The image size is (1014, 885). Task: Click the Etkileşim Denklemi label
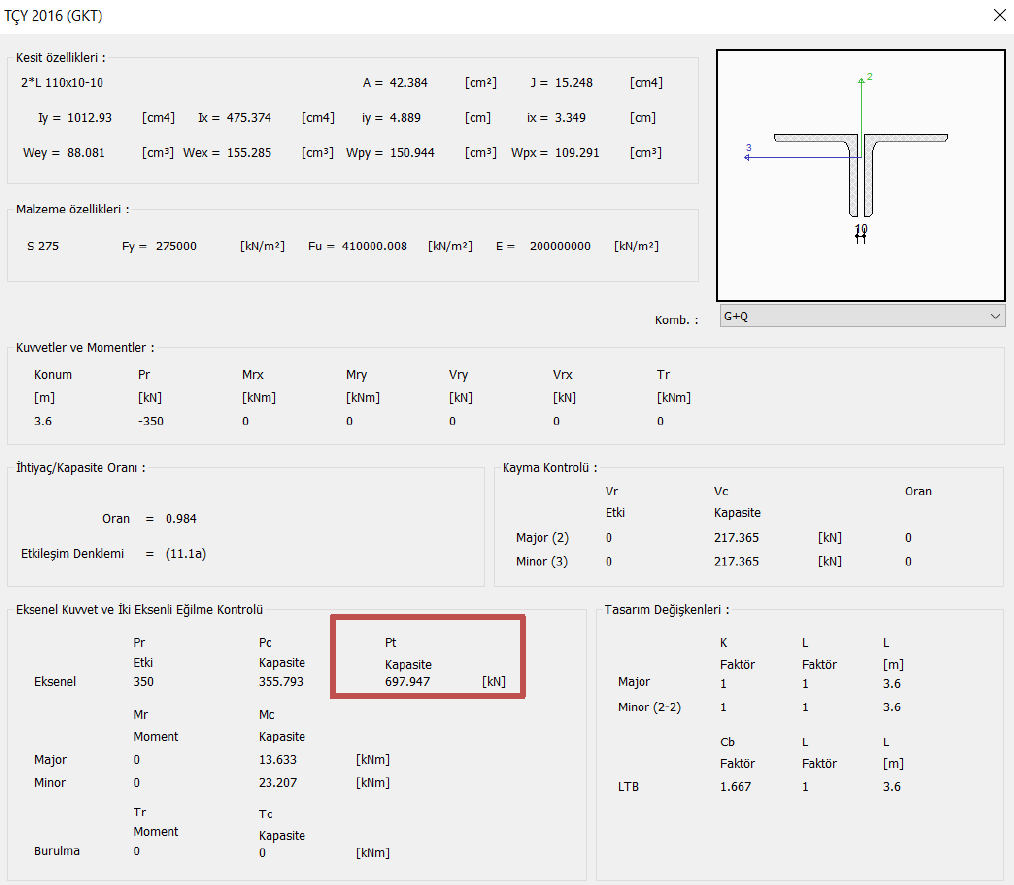(x=72, y=553)
